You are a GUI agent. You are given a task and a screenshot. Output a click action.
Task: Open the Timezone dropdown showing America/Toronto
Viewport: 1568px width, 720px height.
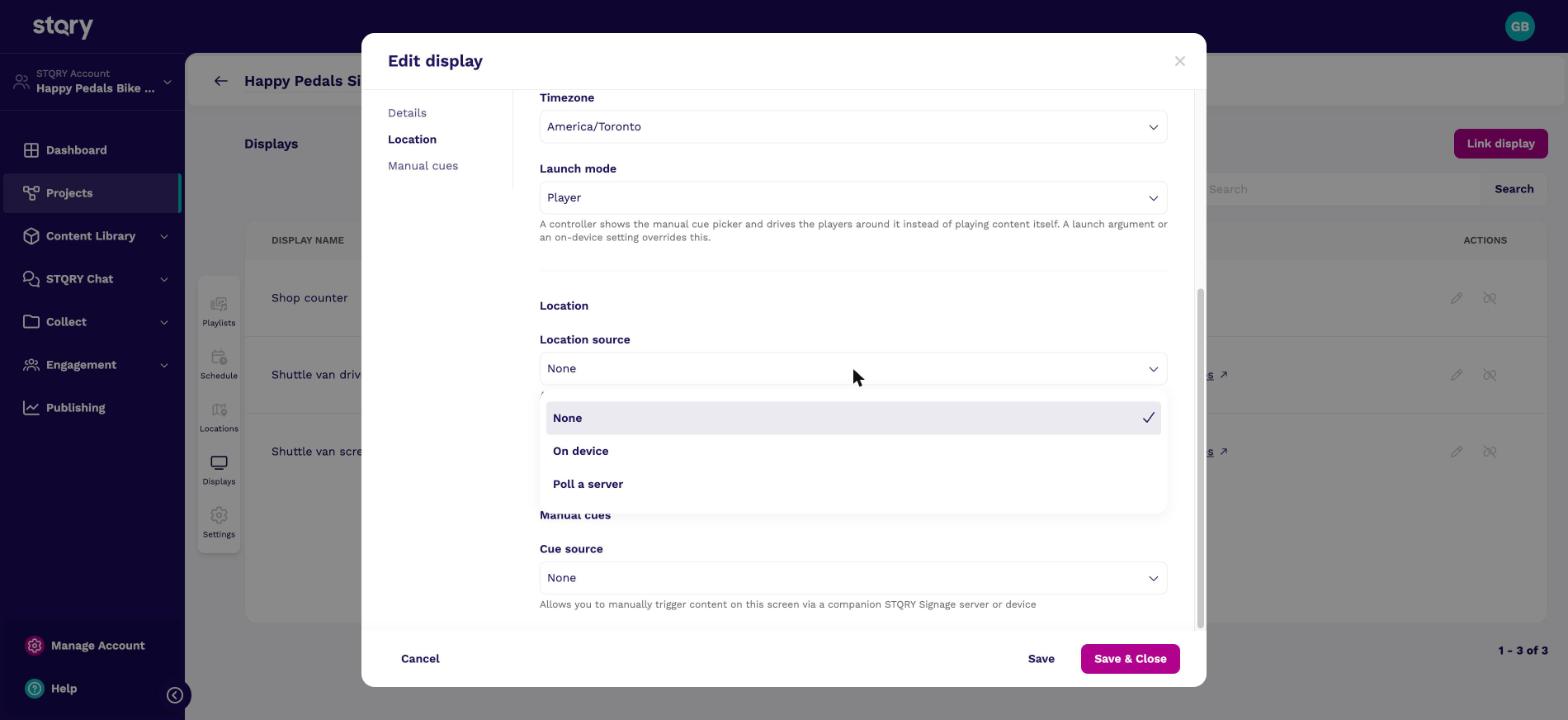click(x=853, y=127)
